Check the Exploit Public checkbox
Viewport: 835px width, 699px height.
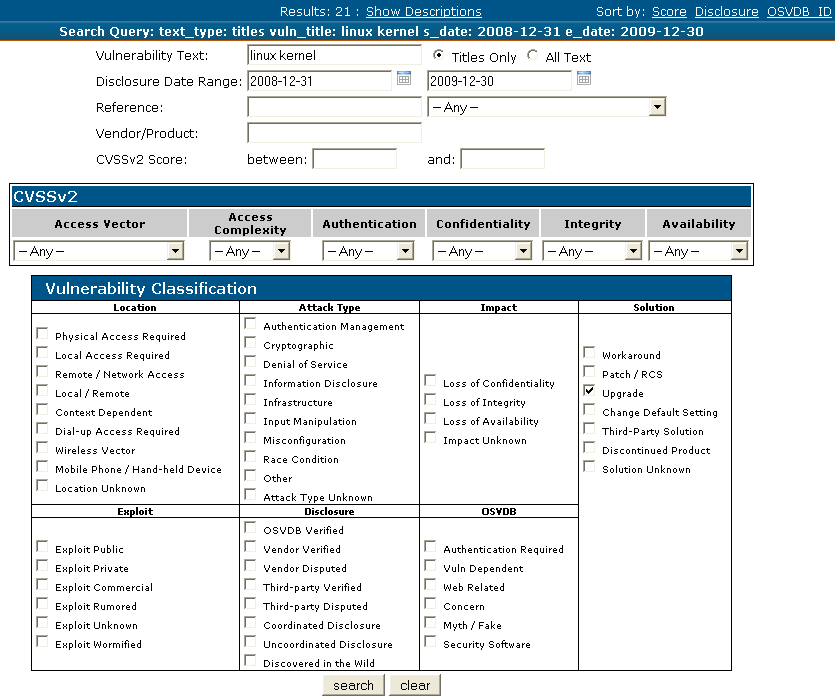pos(42,546)
